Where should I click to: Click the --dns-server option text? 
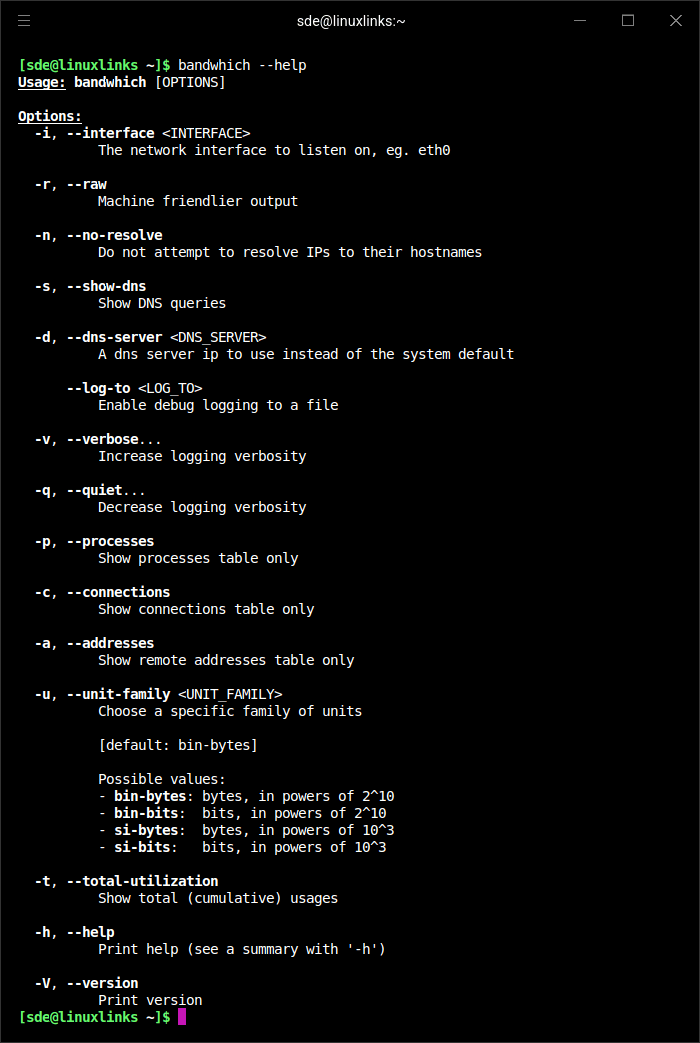tap(114, 337)
